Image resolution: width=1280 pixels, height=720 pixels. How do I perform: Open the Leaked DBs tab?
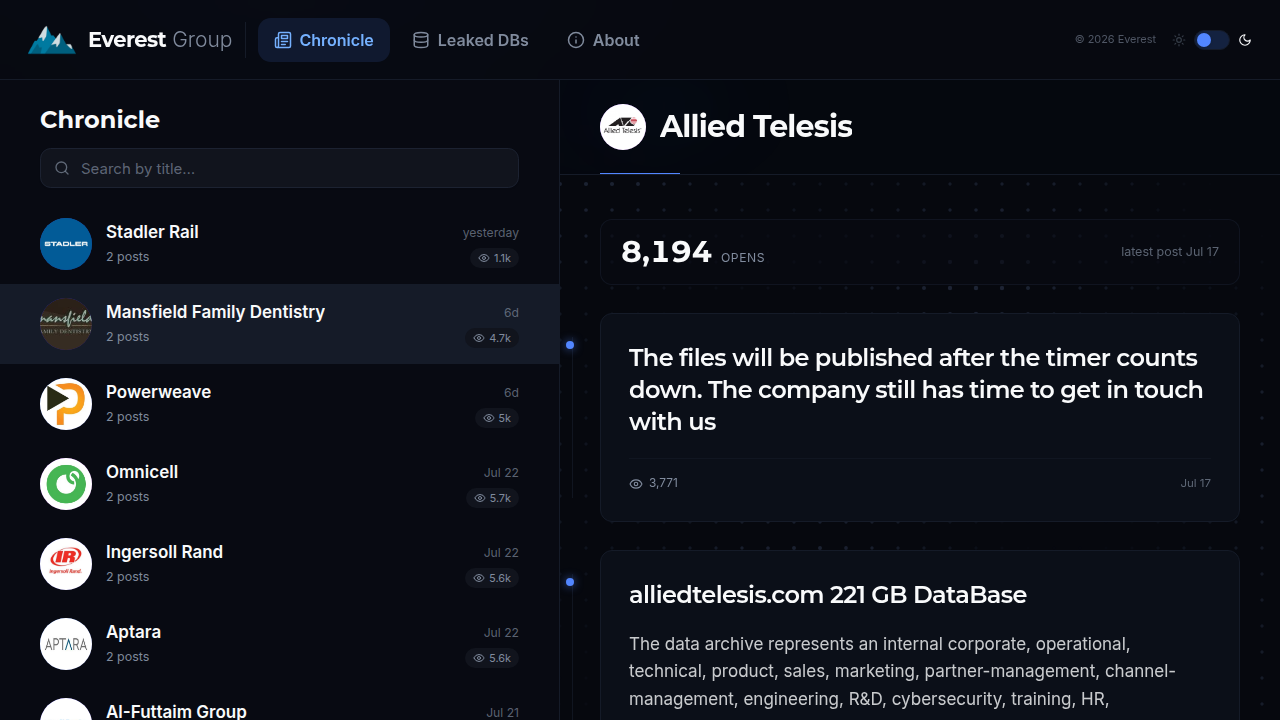471,40
